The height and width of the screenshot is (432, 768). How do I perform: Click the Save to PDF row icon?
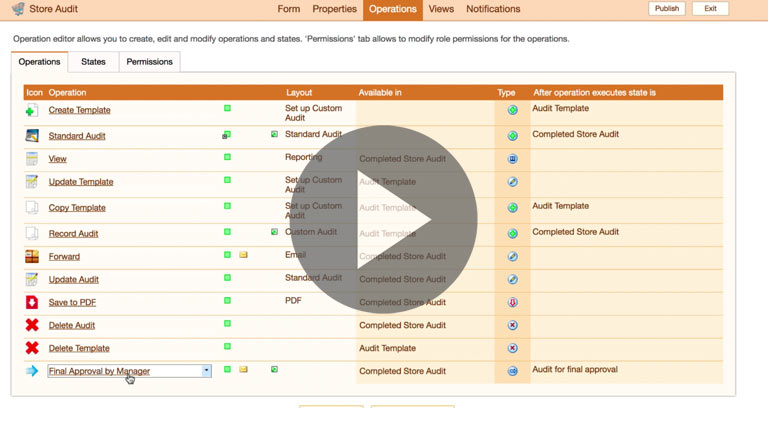coord(32,302)
